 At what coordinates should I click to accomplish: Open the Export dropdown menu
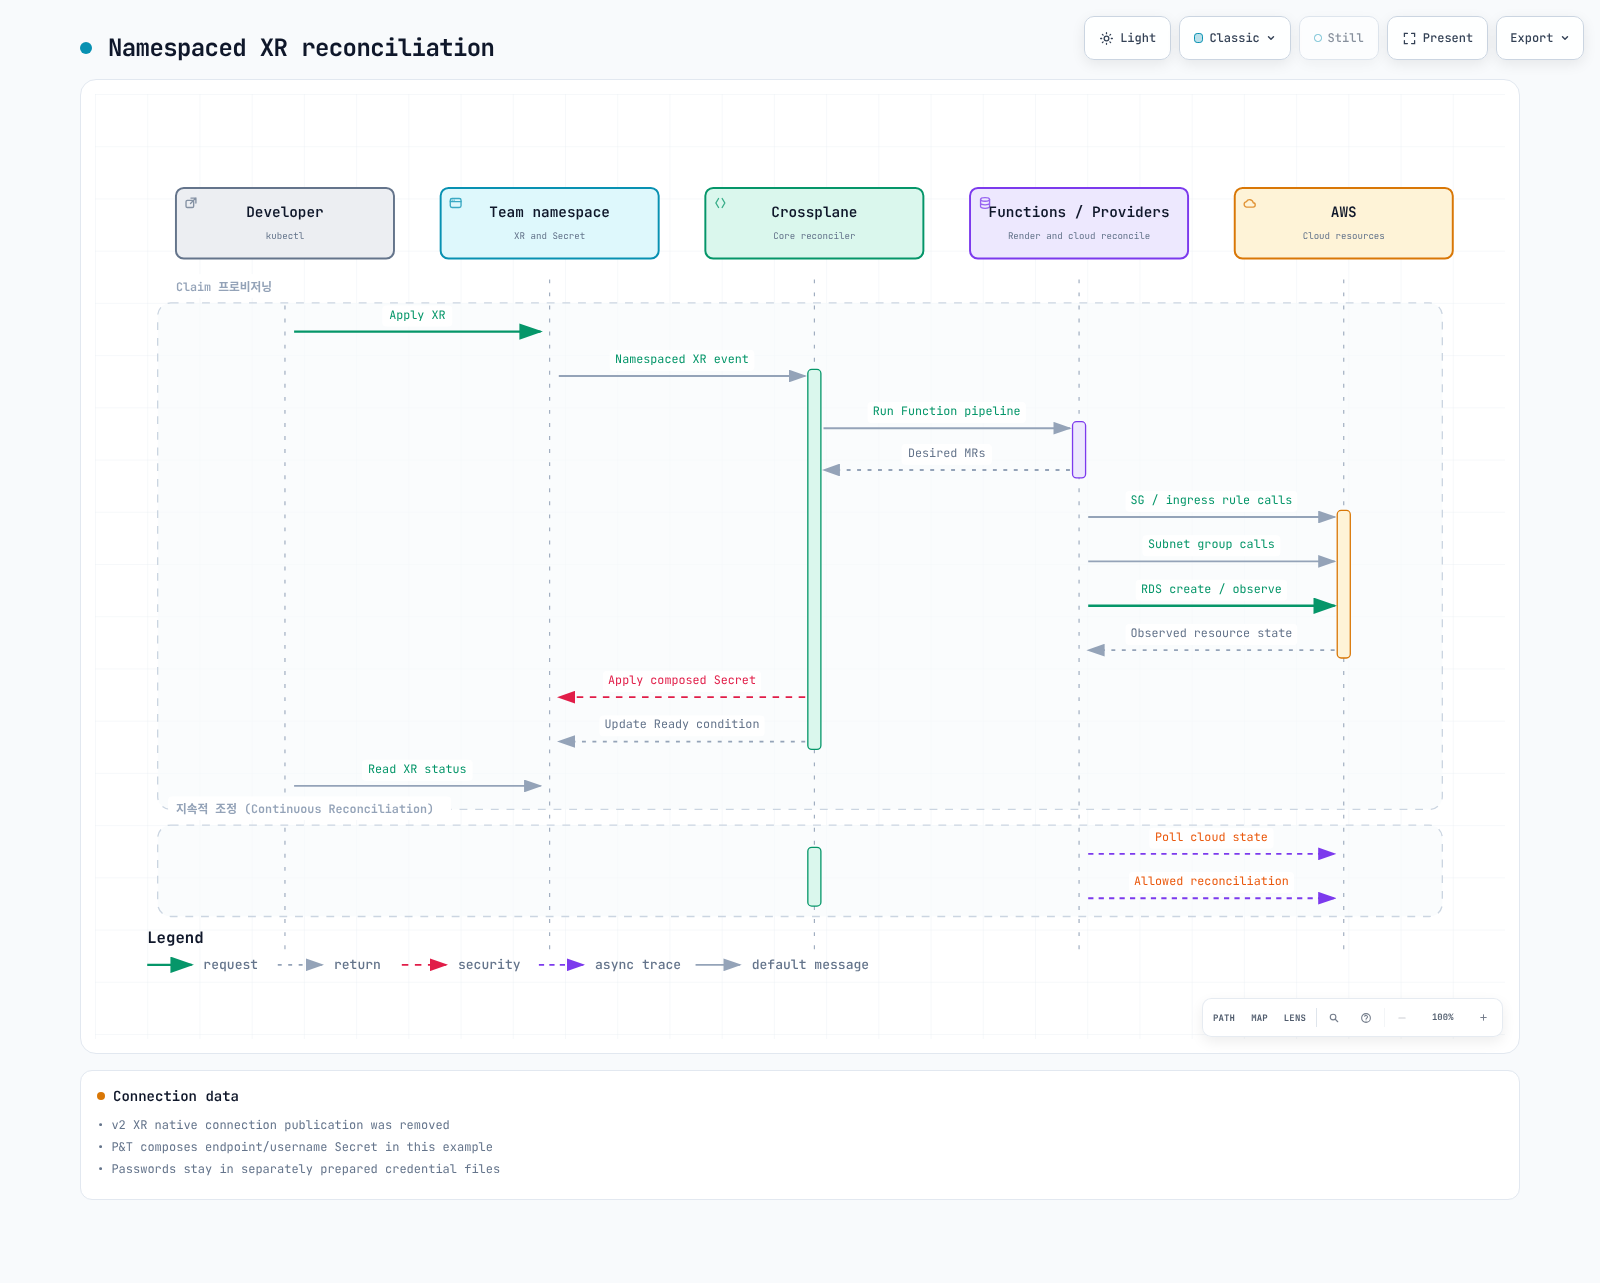[x=1540, y=38]
